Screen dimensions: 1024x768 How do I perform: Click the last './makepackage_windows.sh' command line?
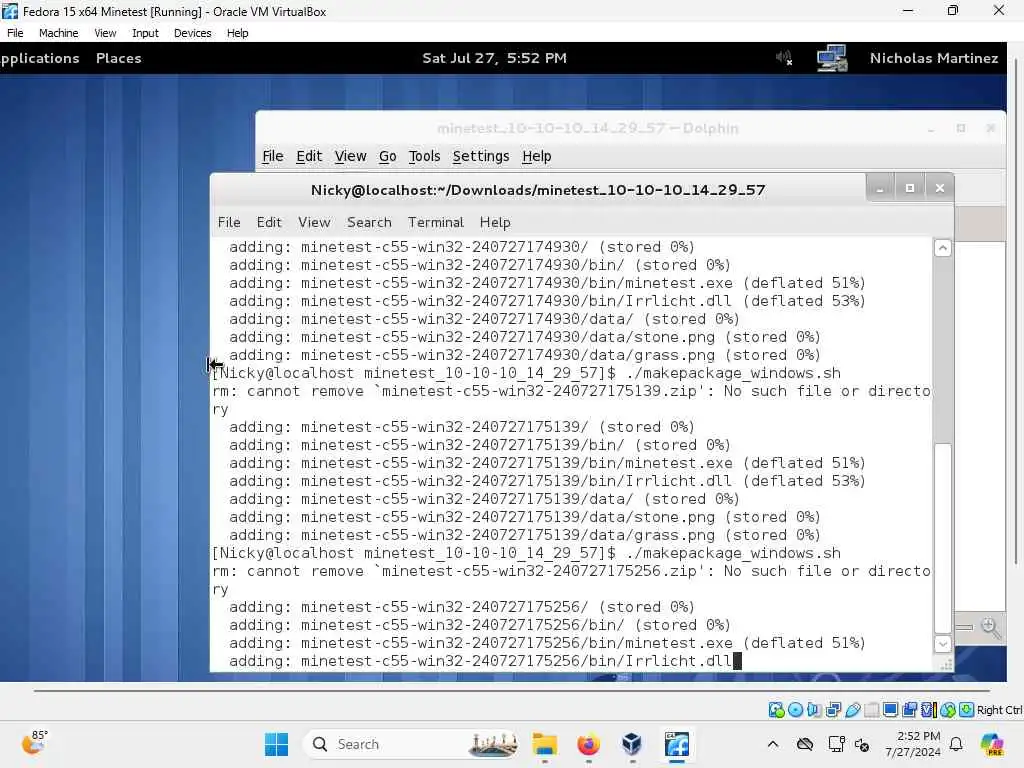tap(526, 553)
